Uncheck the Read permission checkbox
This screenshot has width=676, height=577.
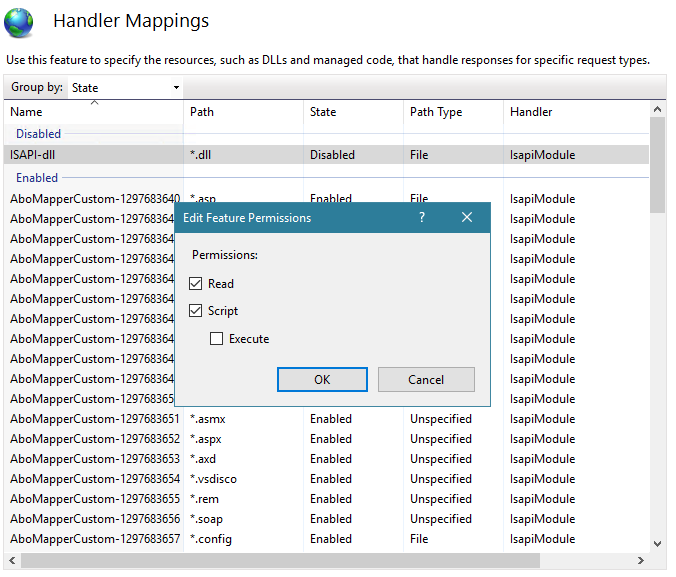point(196,284)
